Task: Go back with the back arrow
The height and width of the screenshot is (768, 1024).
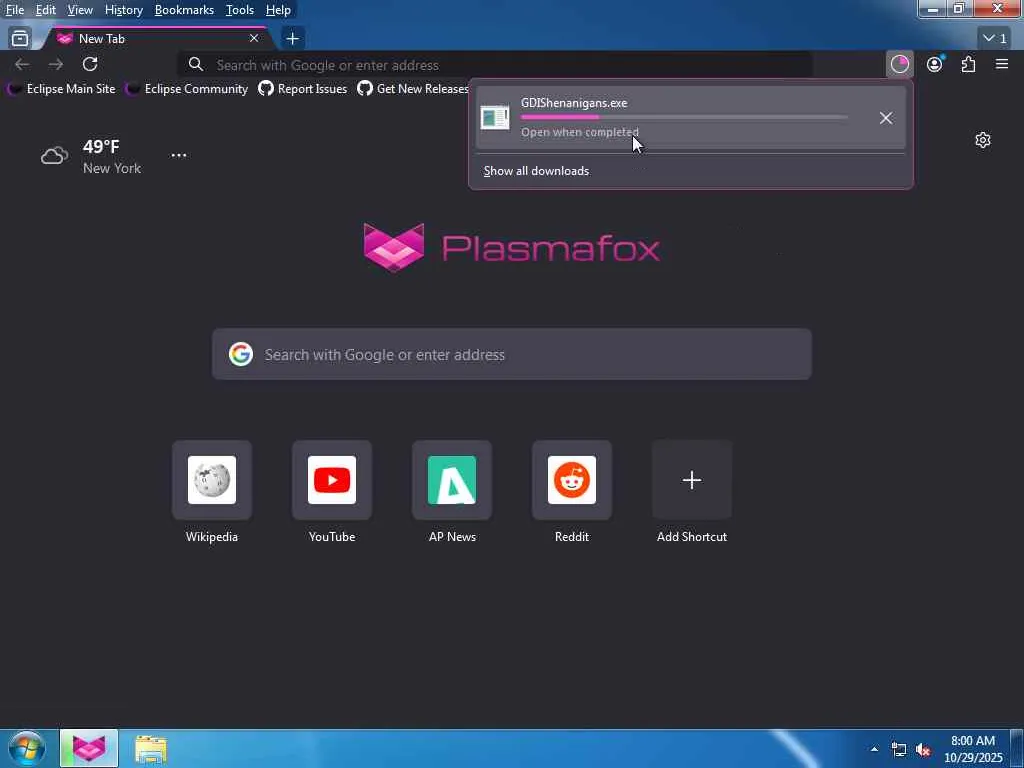Action: tap(22, 64)
